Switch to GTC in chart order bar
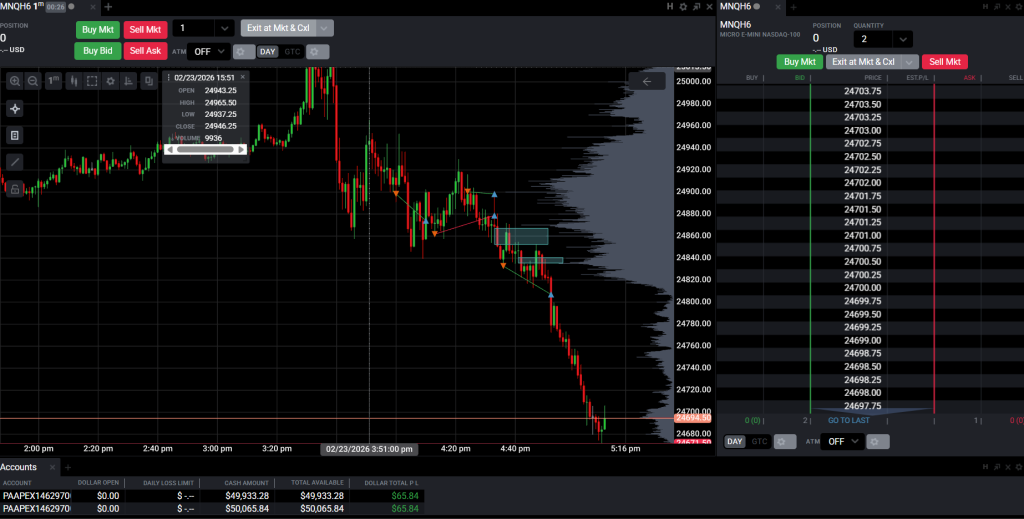Screen dimensions: 1024x519 click(291, 51)
